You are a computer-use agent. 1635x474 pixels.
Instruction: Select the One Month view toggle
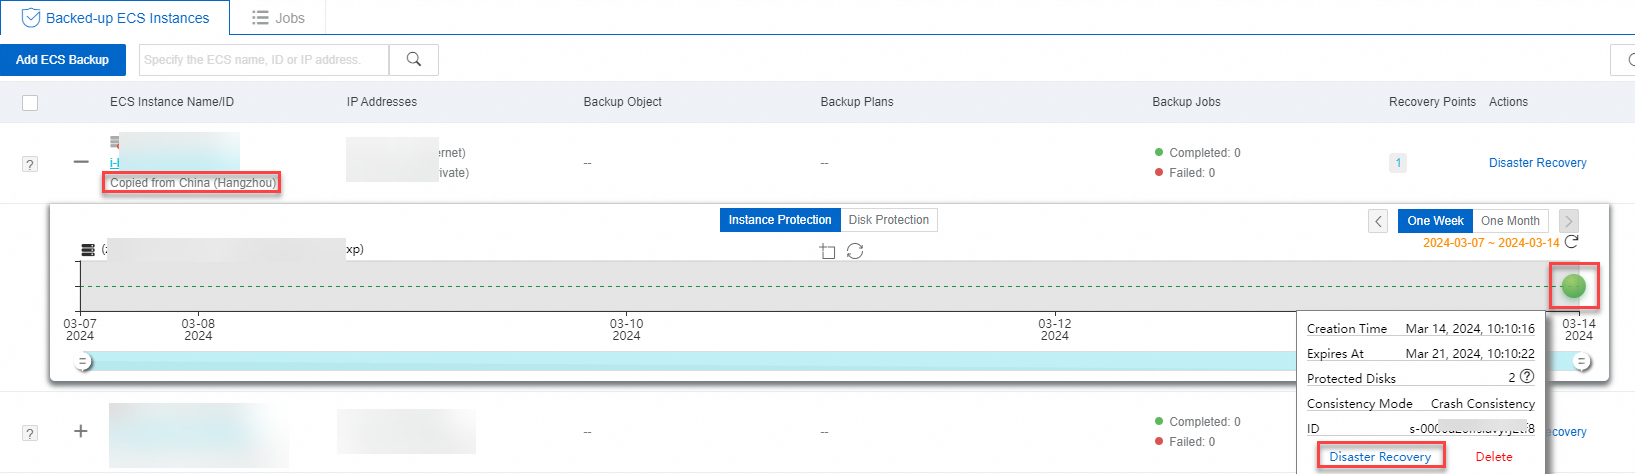tap(1510, 221)
